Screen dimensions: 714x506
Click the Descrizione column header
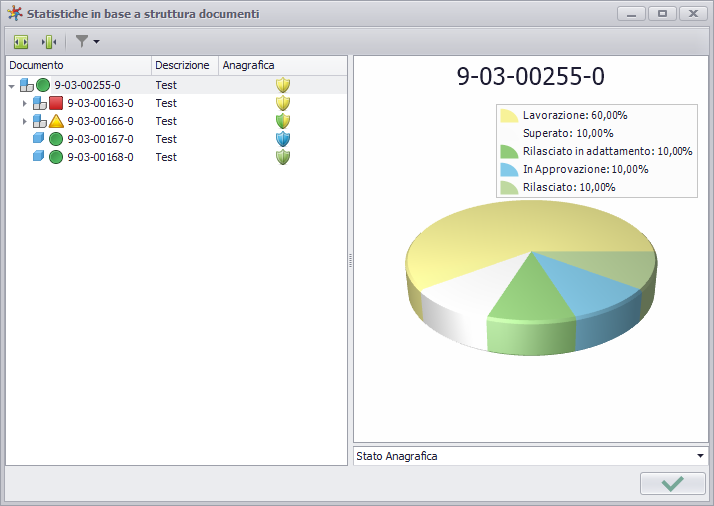(x=185, y=66)
